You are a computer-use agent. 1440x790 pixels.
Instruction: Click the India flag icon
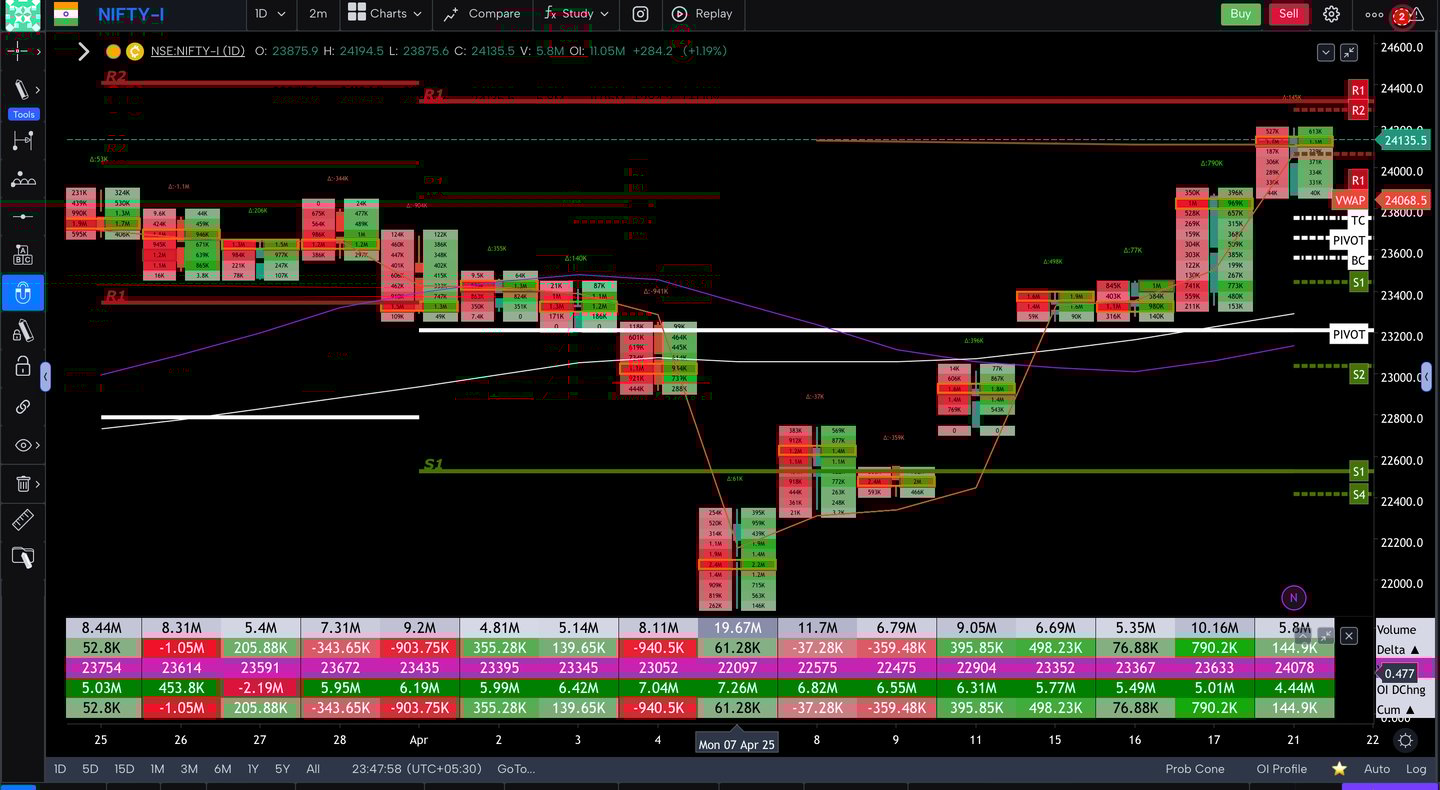pyautogui.click(x=65, y=14)
